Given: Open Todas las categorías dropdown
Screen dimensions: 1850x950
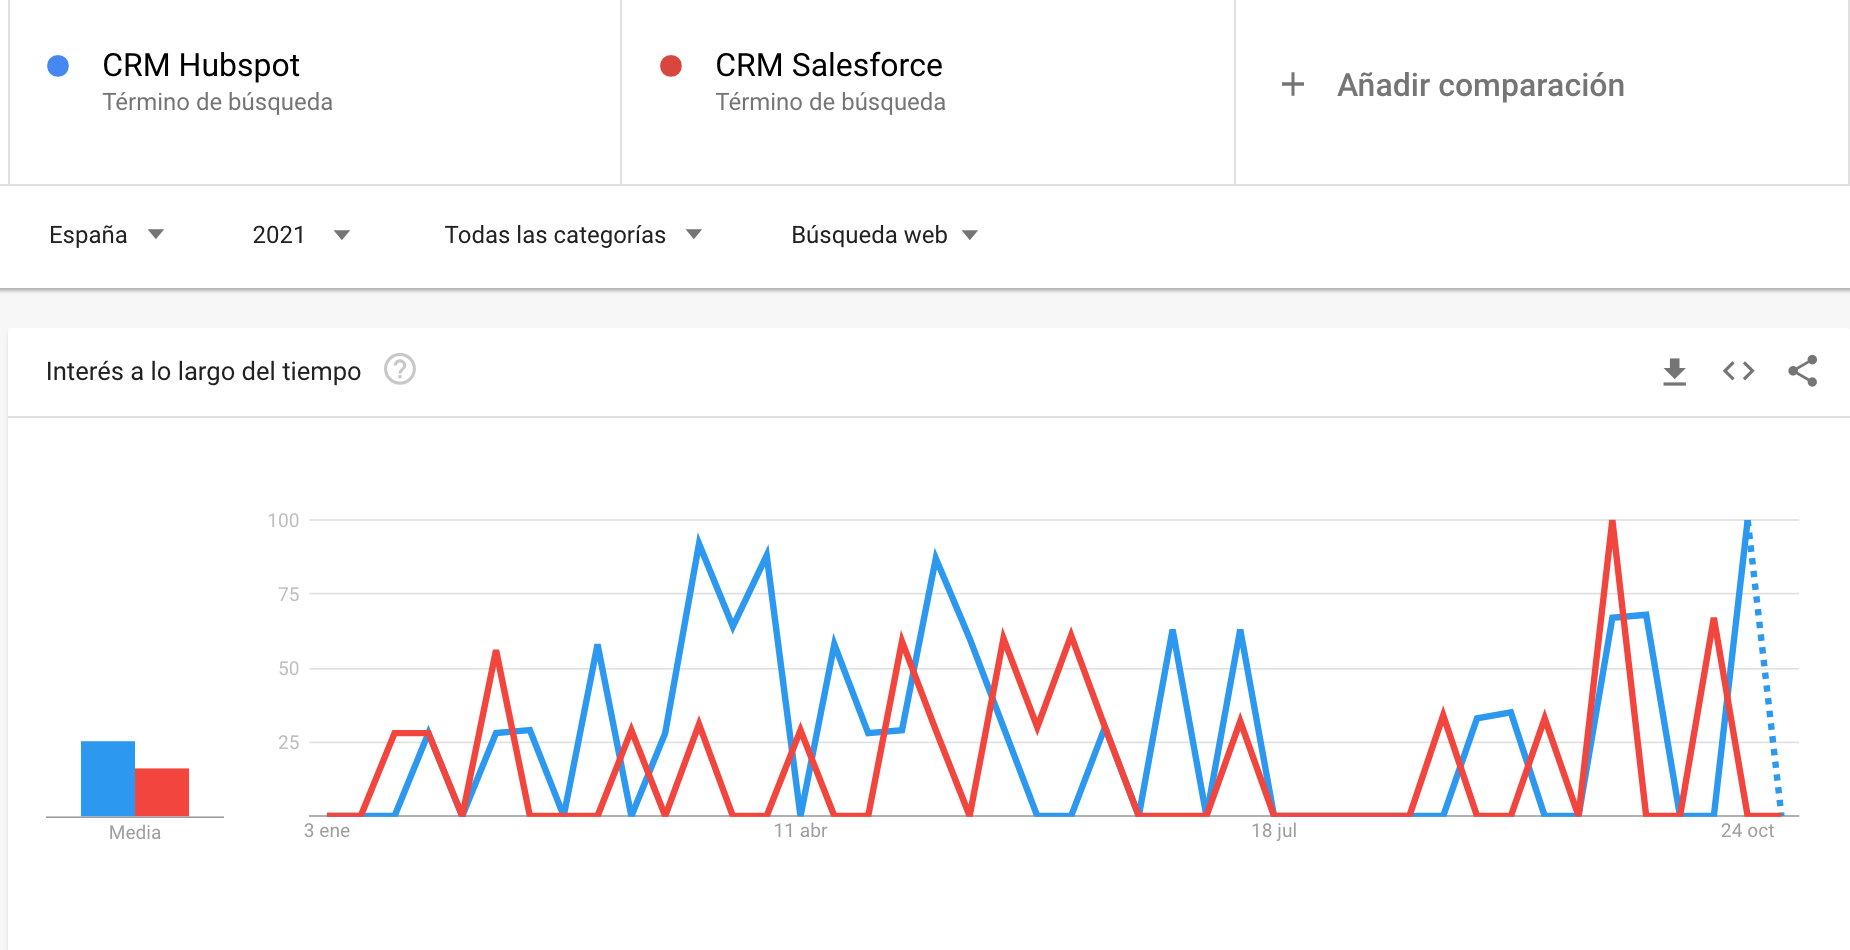Looking at the screenshot, I should click(573, 235).
